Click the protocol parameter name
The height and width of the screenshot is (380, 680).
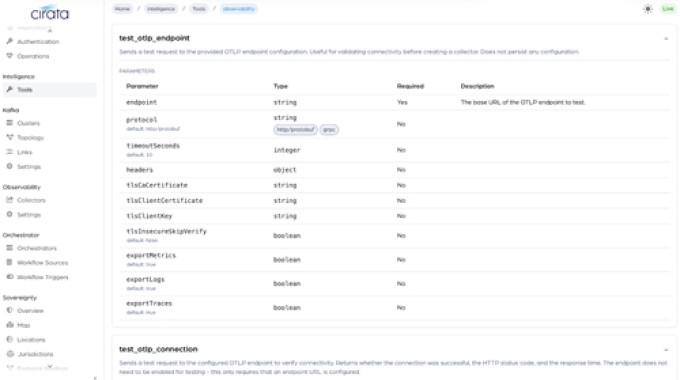pyautogui.click(x=141, y=120)
